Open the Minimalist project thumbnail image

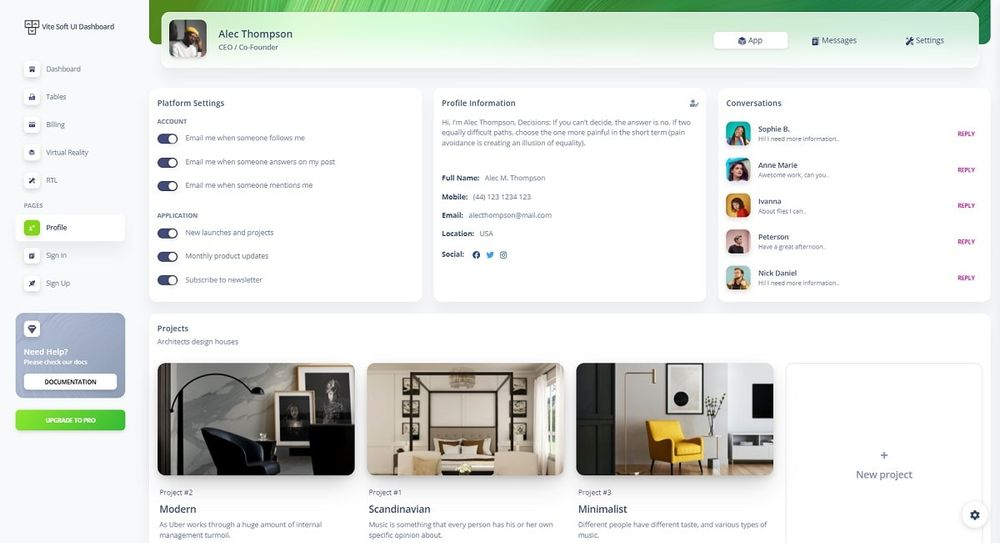pyautogui.click(x=675, y=419)
